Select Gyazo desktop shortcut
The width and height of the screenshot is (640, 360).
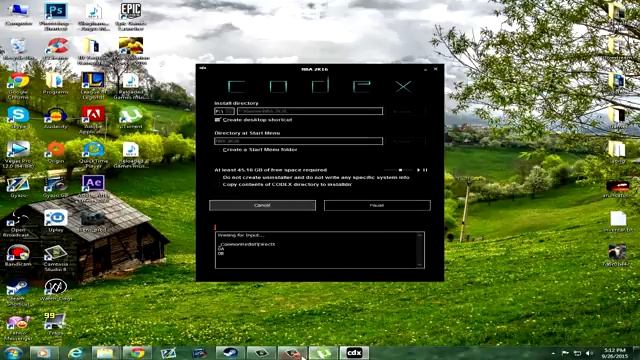[x=18, y=187]
